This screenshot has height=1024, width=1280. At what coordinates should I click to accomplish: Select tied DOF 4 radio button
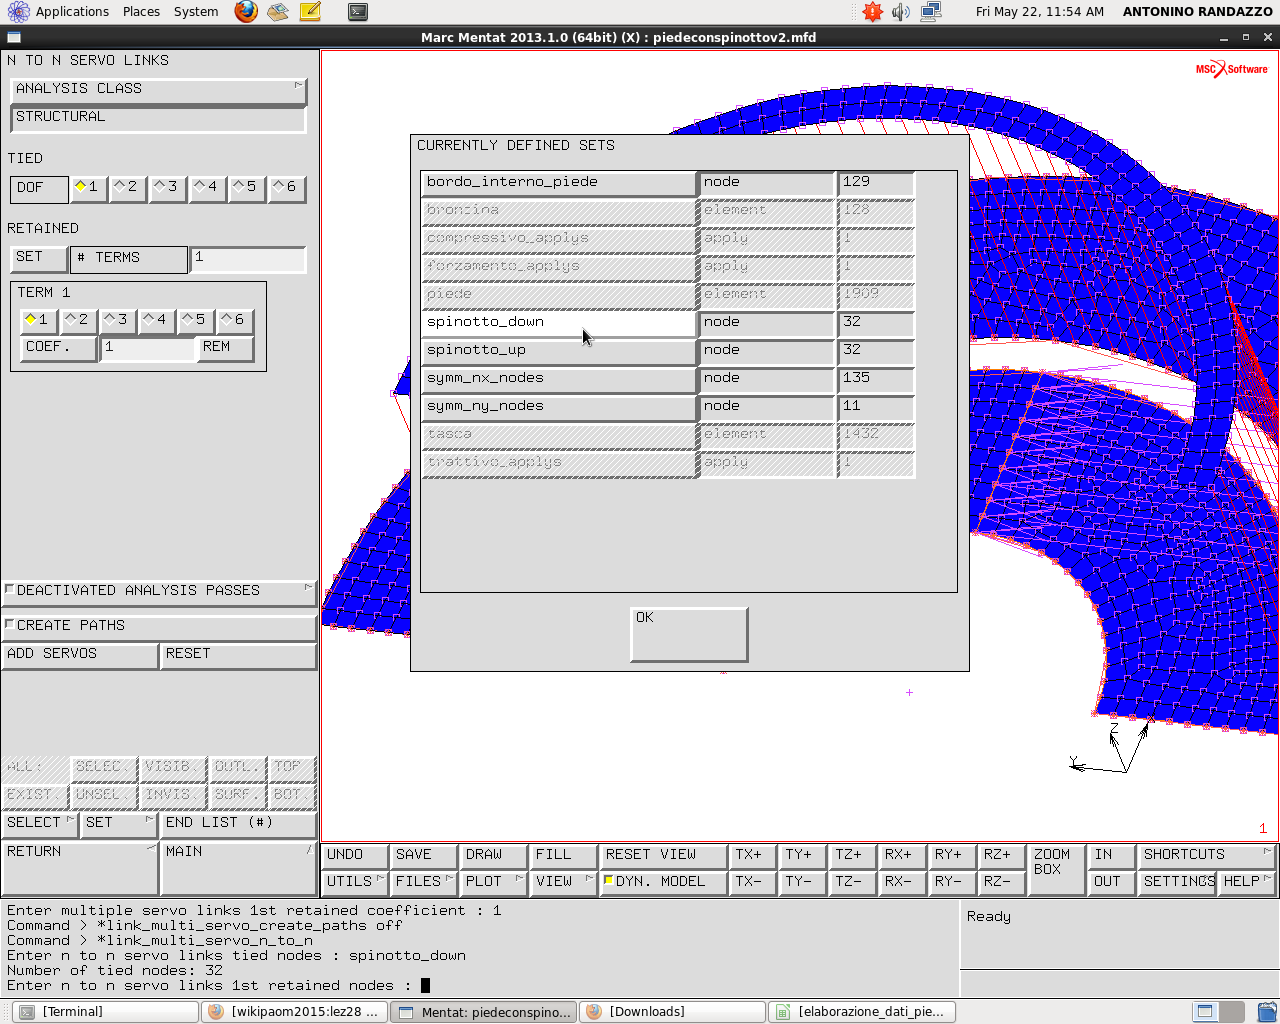coord(208,187)
